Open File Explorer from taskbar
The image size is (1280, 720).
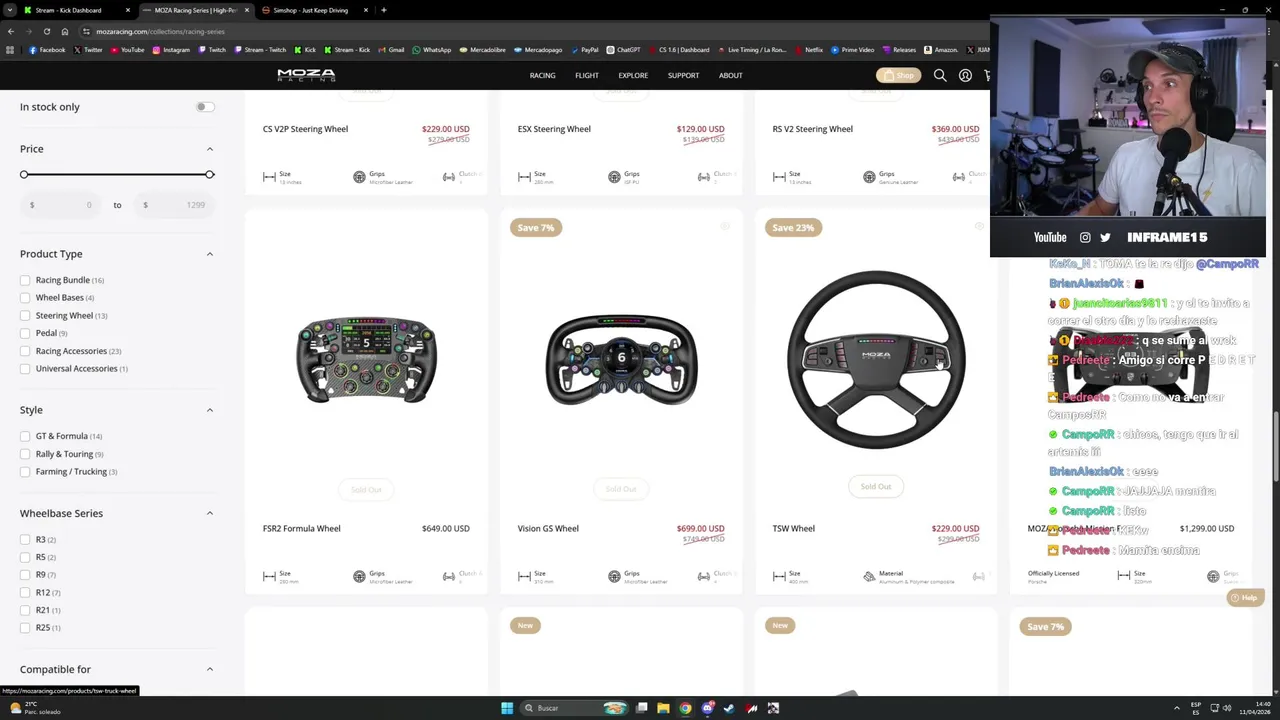(663, 708)
